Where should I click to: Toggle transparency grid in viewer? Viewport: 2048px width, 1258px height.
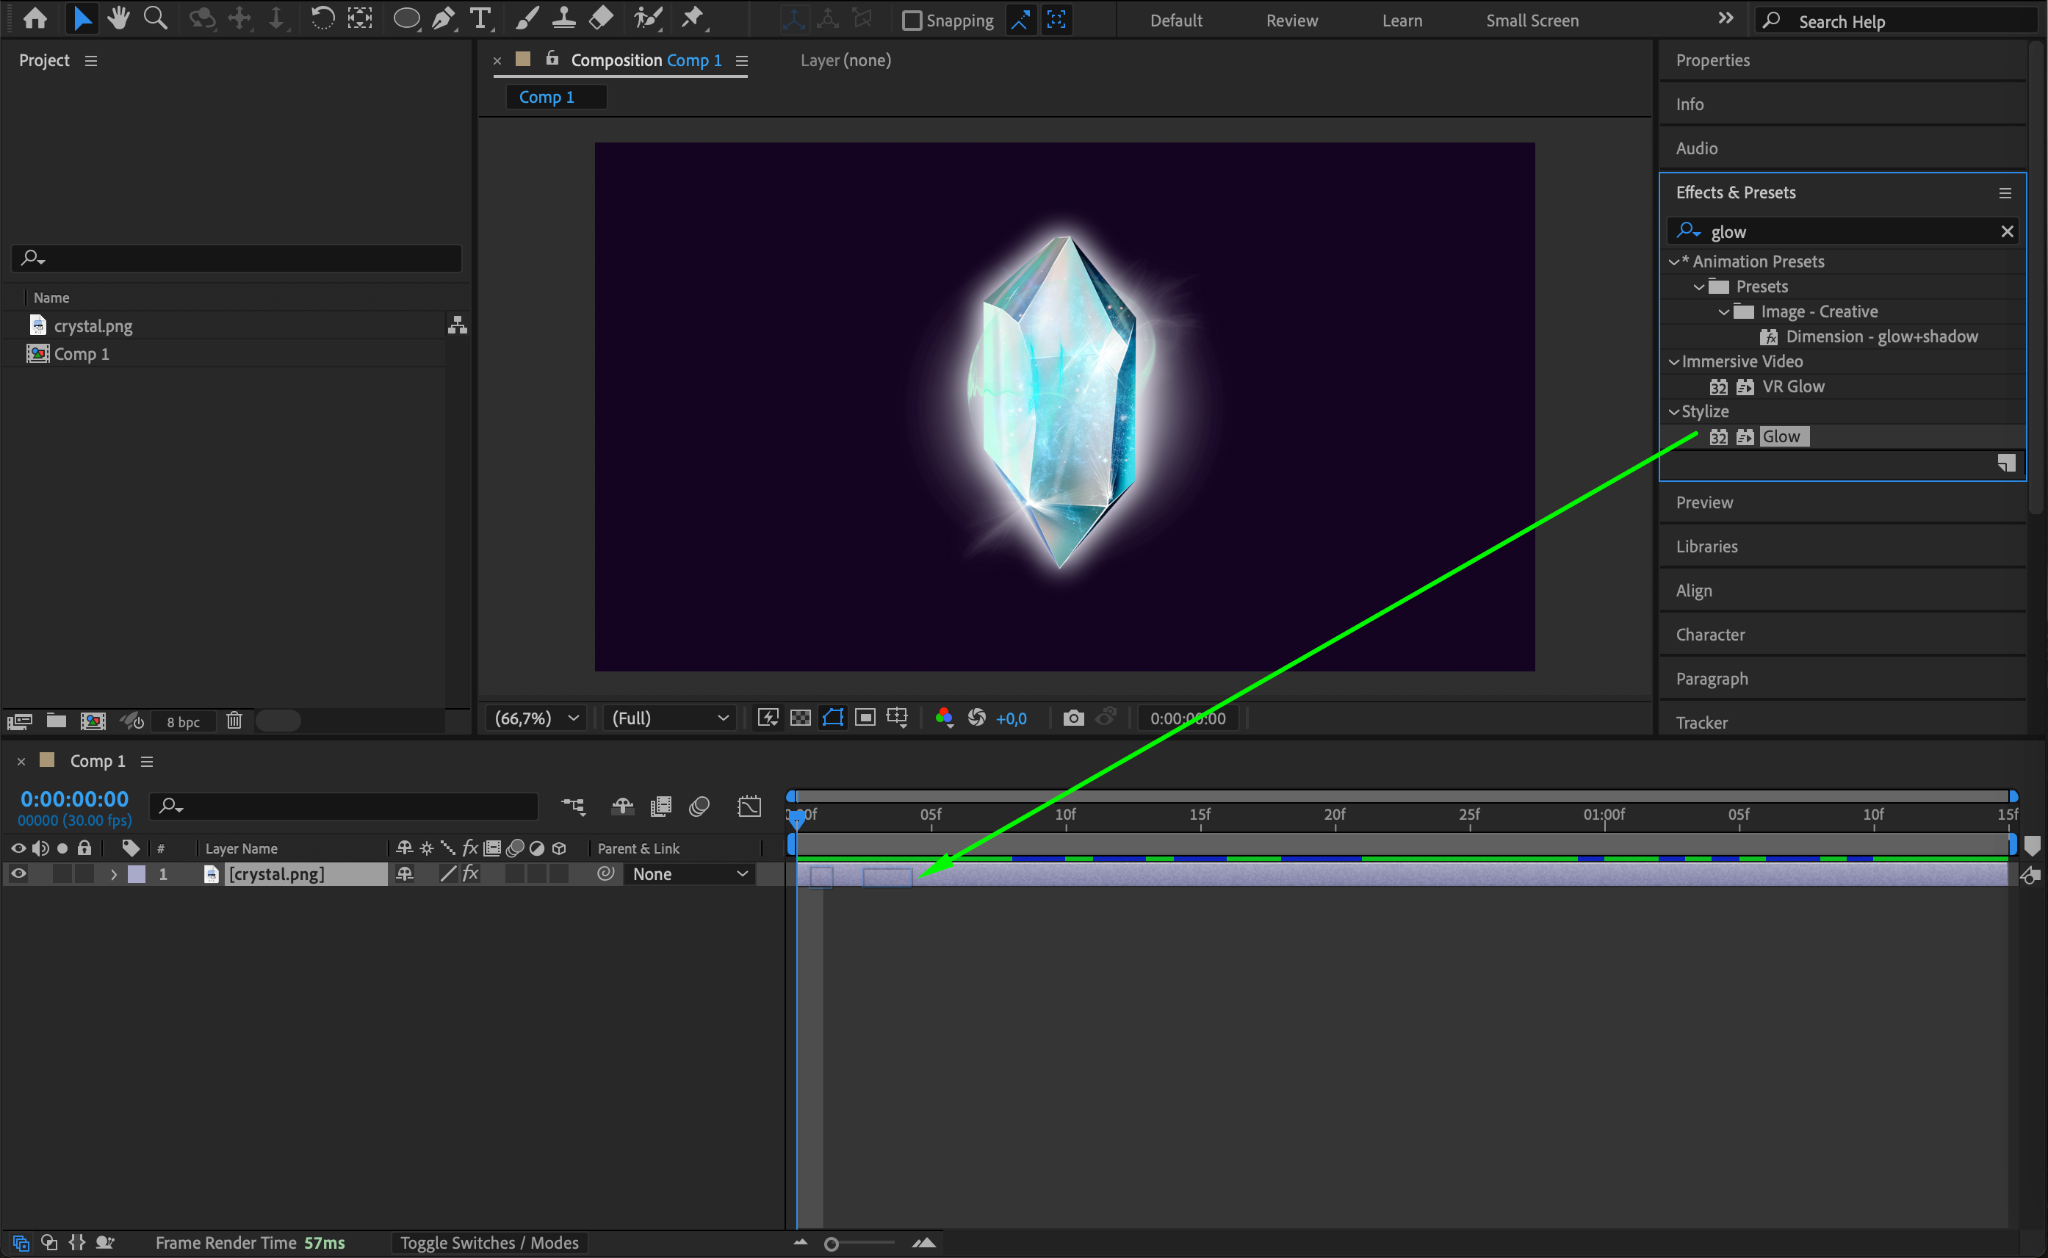[x=800, y=718]
